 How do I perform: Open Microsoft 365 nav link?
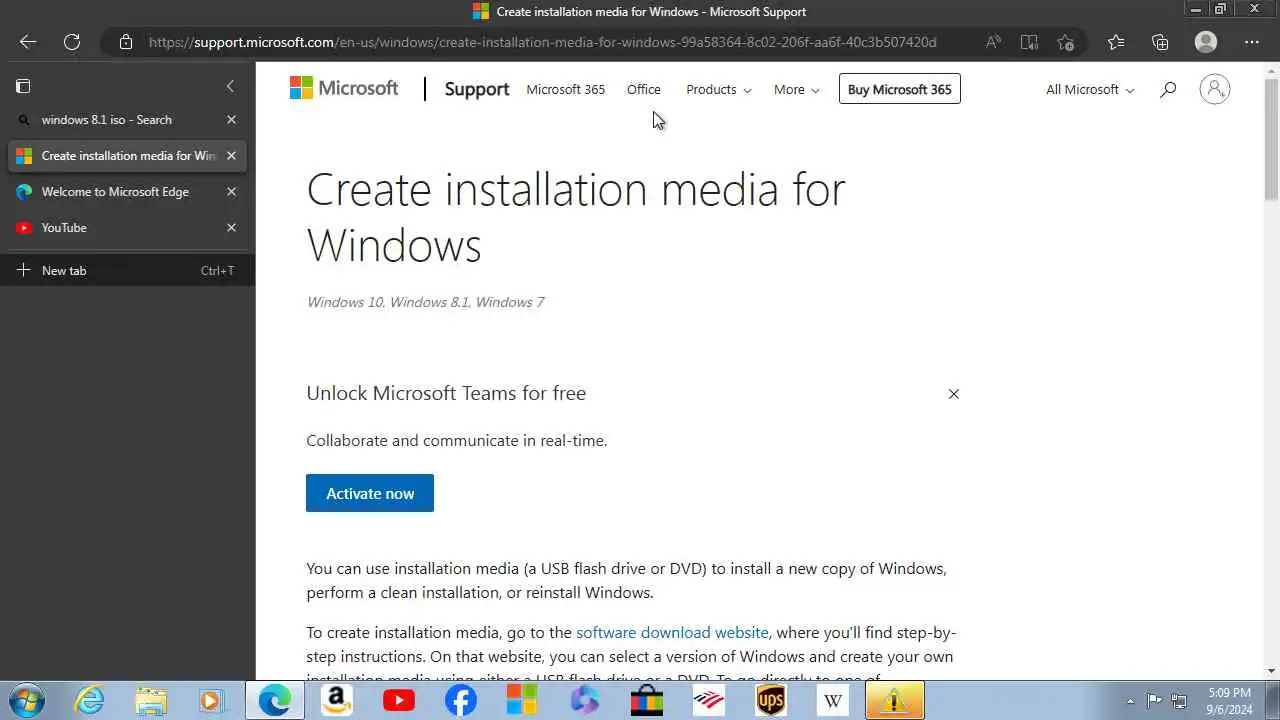point(565,89)
